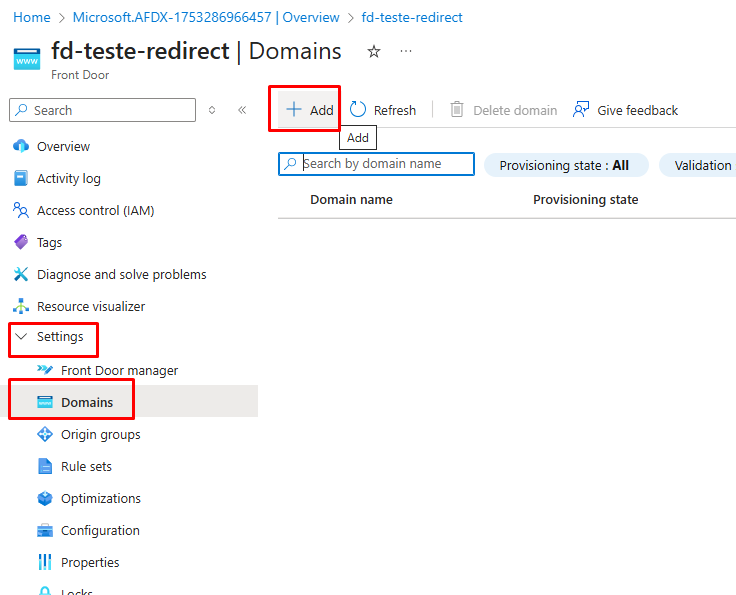Viewport: 736px width, 595px height.
Task: Open the Provisioning state : All filter
Action: (566, 165)
